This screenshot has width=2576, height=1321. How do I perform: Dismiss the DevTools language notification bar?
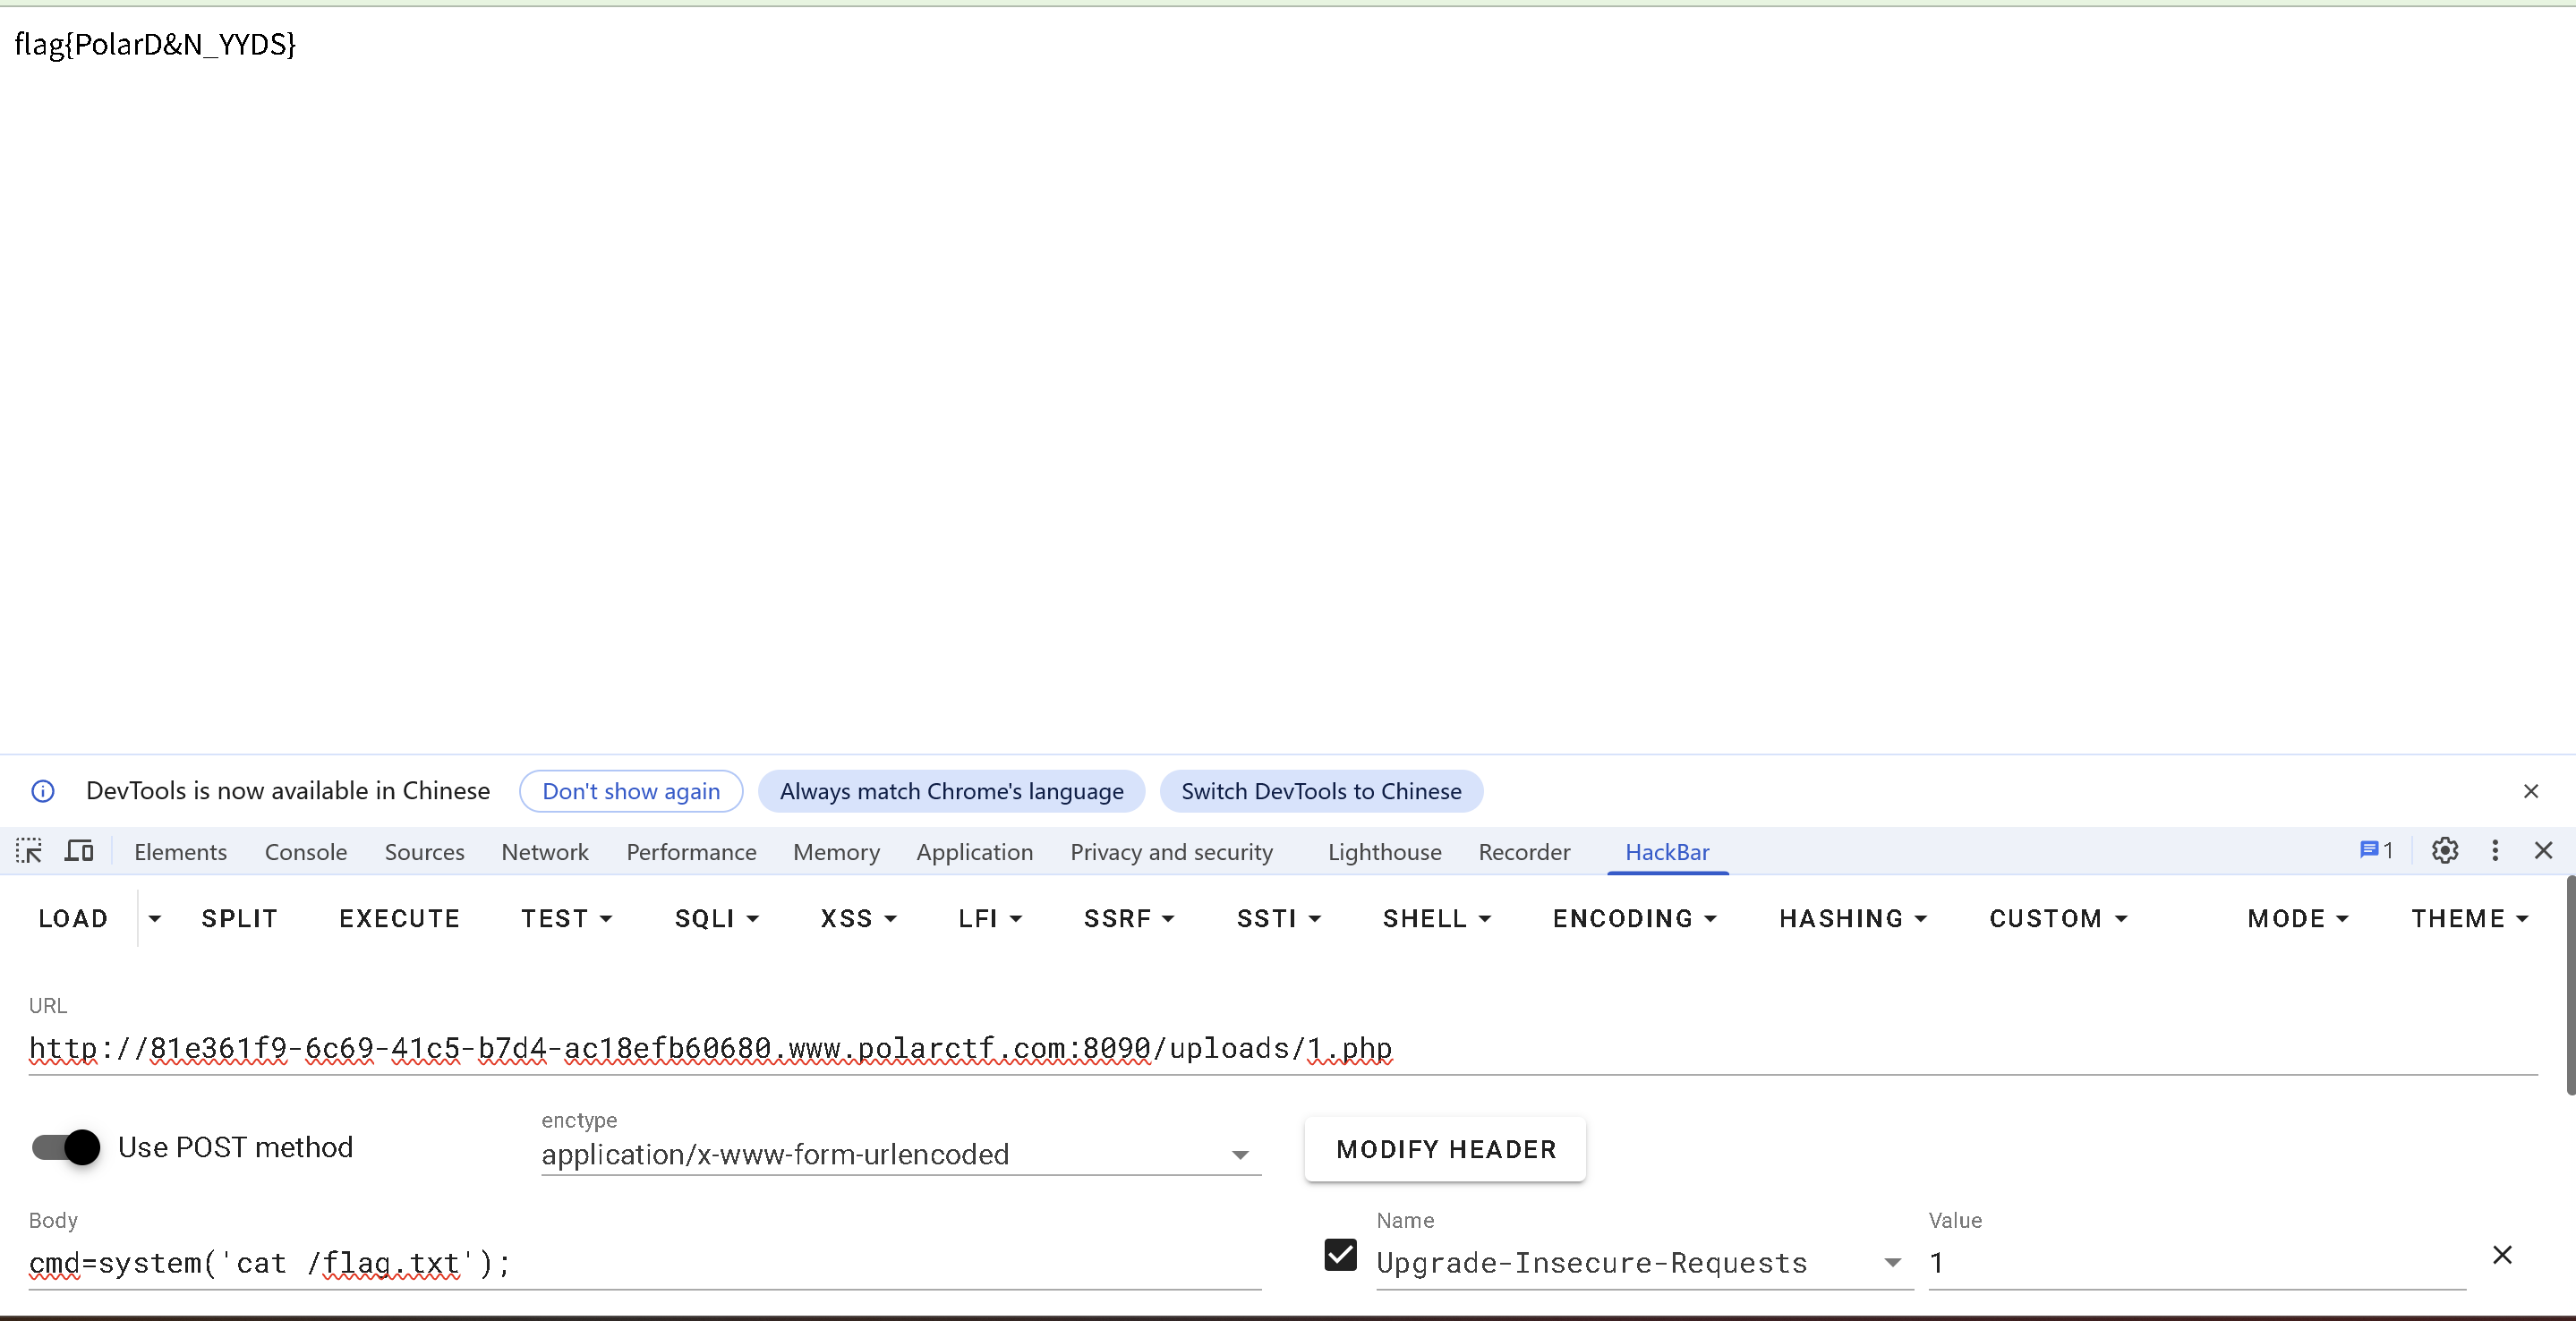pos(2530,791)
